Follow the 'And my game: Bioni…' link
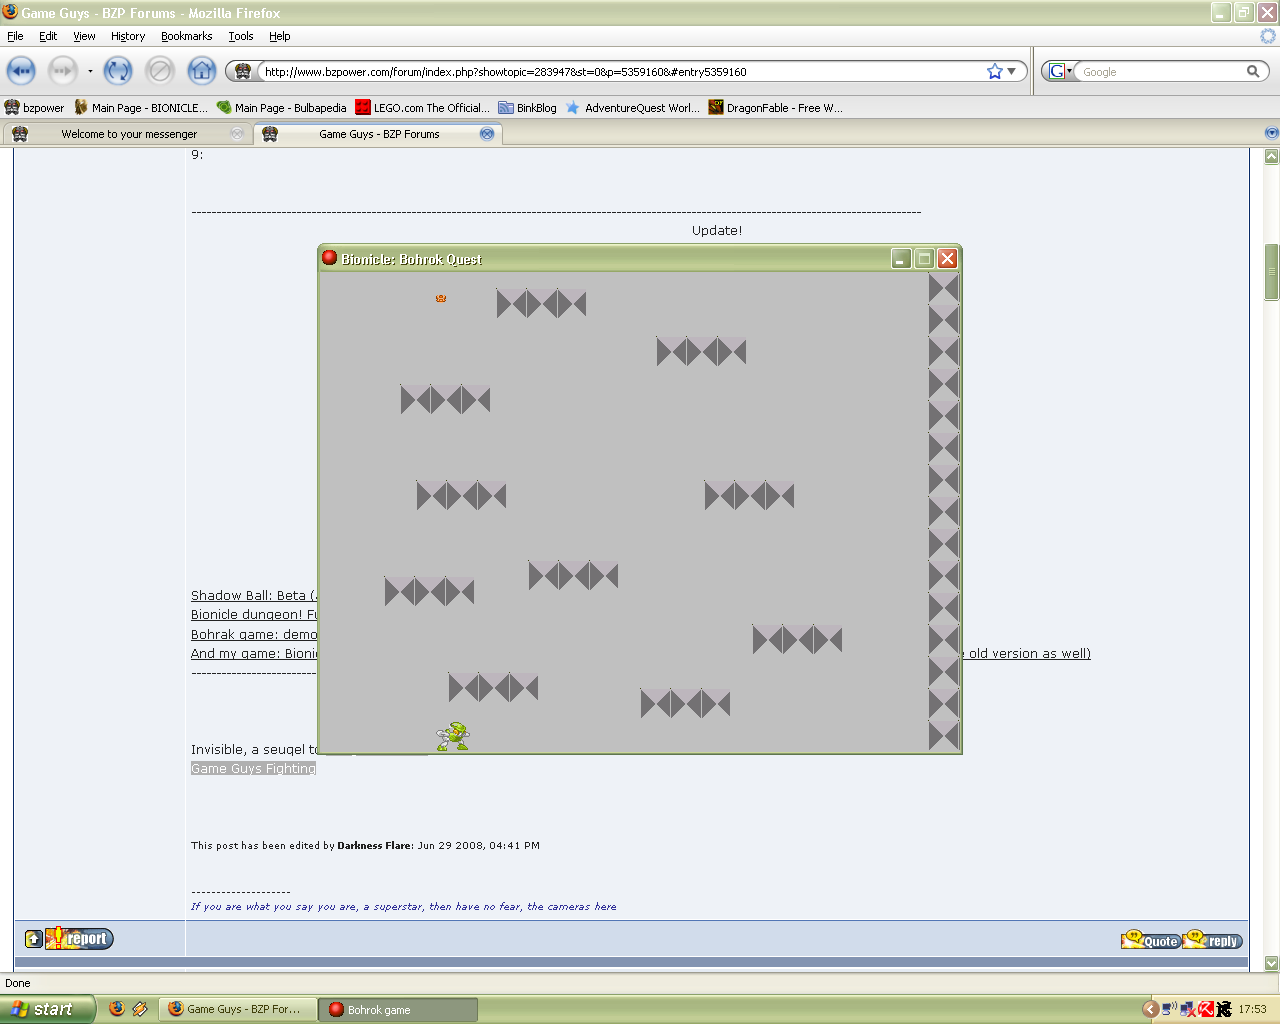Image resolution: width=1280 pixels, height=1024 pixels. point(254,654)
